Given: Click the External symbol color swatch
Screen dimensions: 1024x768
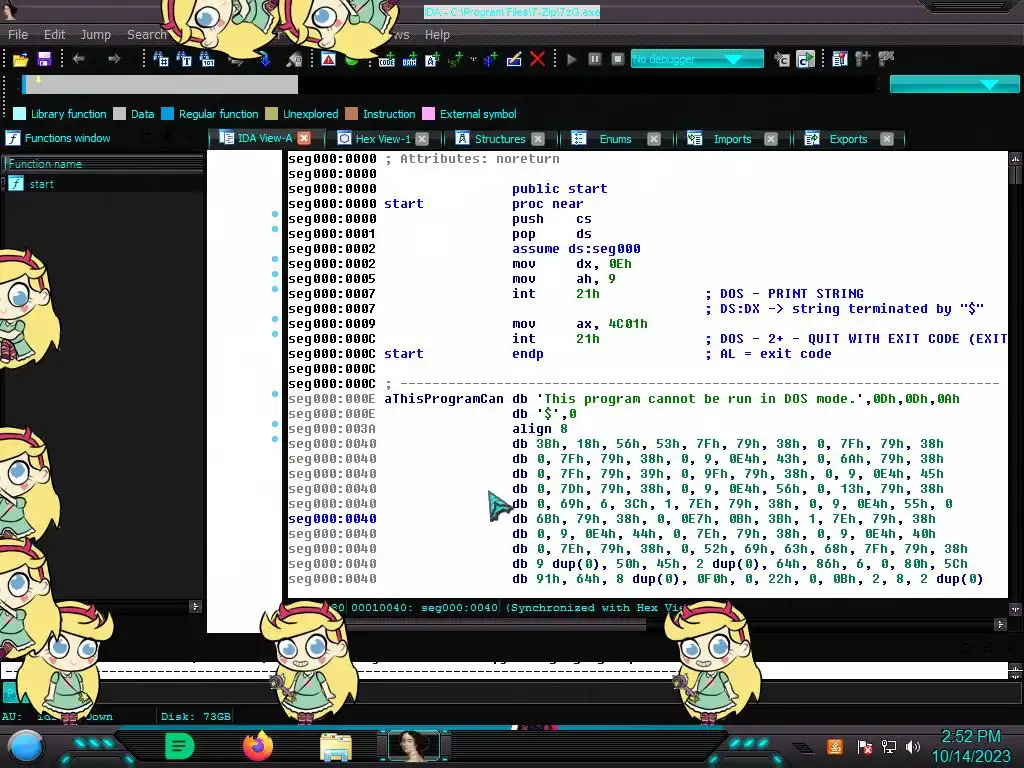Looking at the screenshot, I should pyautogui.click(x=428, y=114).
